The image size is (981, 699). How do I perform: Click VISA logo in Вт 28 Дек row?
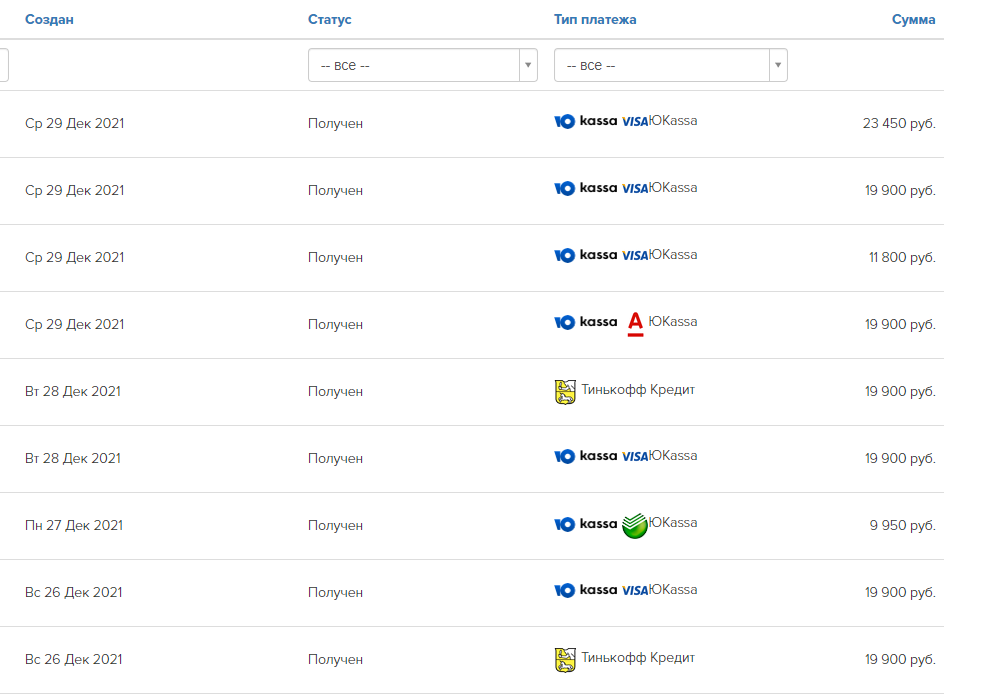click(x=635, y=457)
